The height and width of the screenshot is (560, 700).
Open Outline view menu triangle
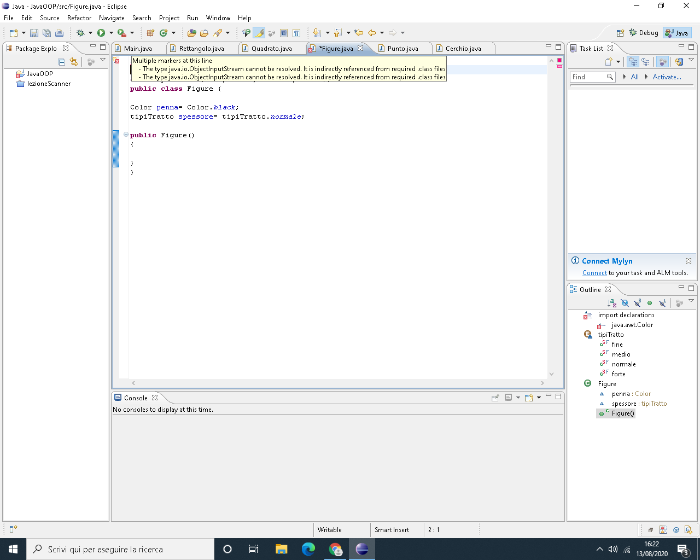691,301
